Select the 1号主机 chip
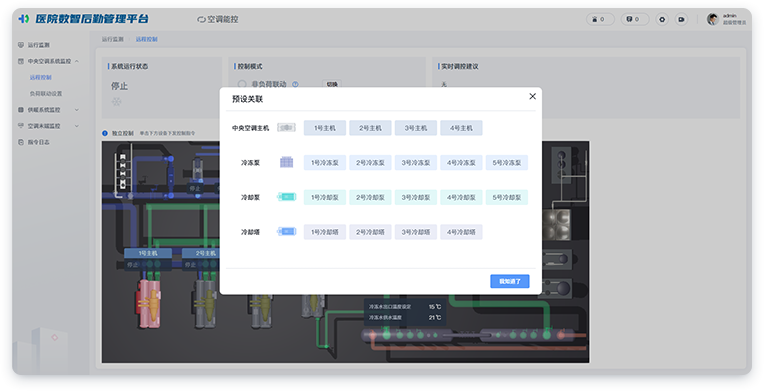 [x=325, y=128]
